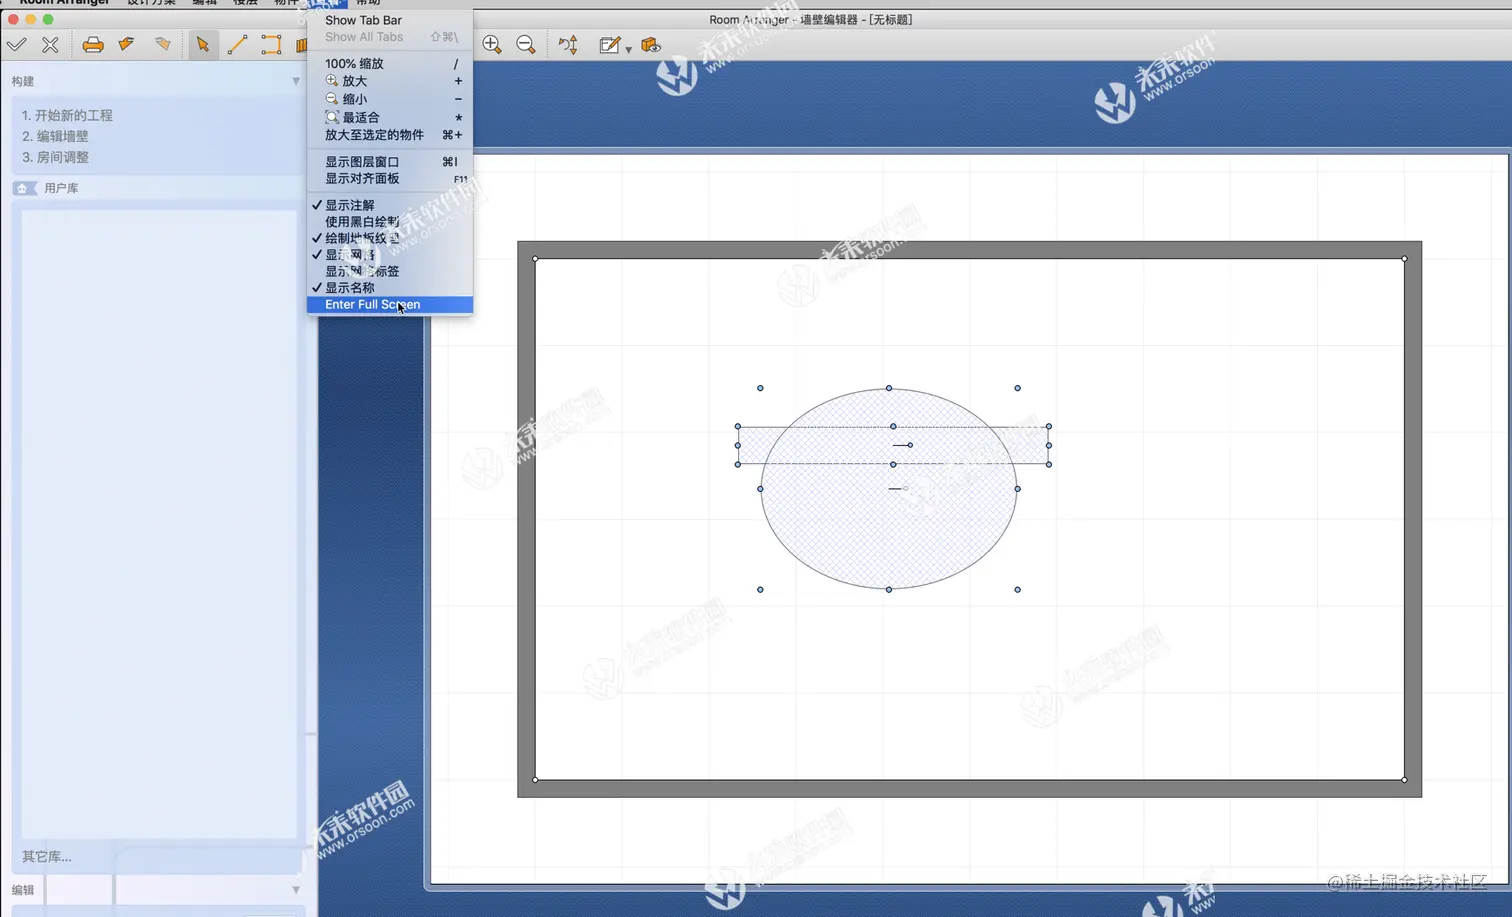The image size is (1512, 917).
Task: Open step 2. 编辑墙壁
Action: (55, 136)
